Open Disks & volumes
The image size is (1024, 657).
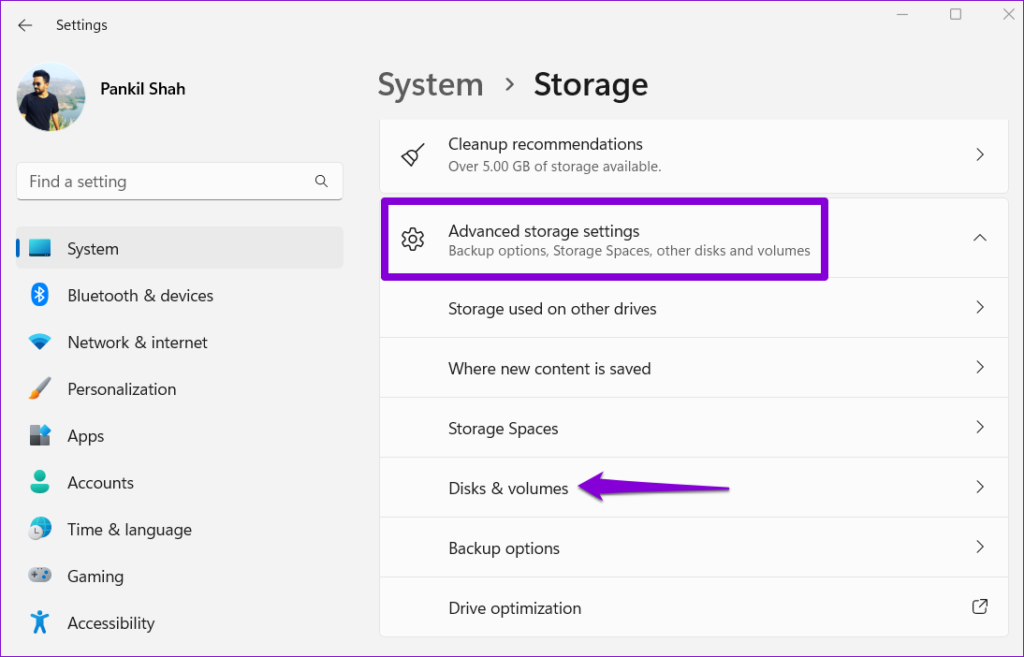click(x=694, y=487)
